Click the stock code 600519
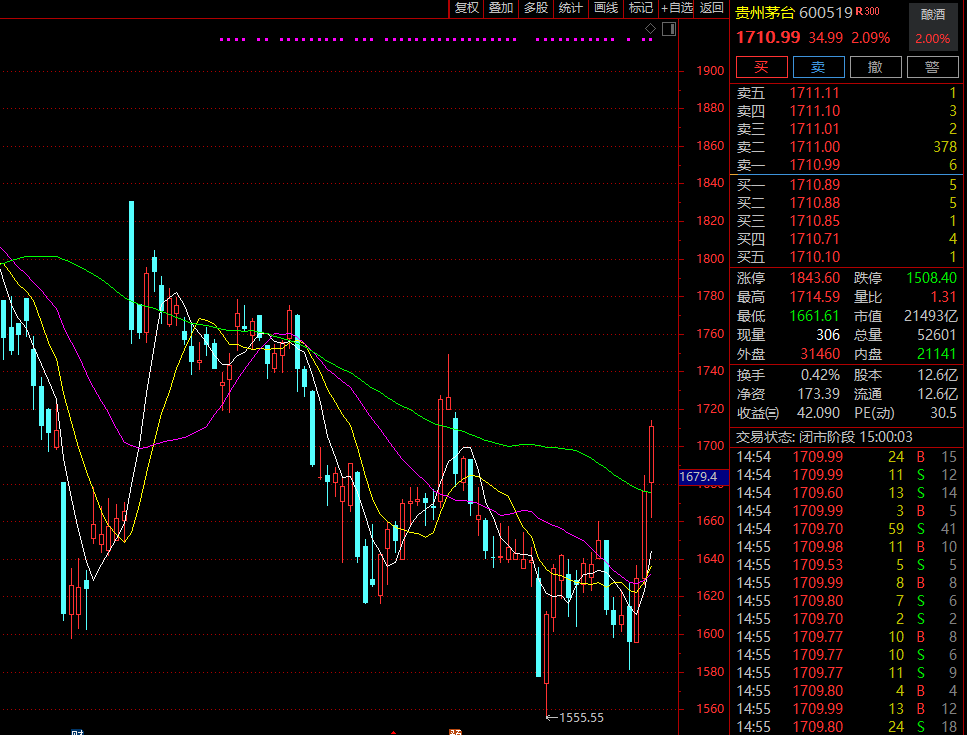Viewport: 967px width, 735px height. click(826, 13)
